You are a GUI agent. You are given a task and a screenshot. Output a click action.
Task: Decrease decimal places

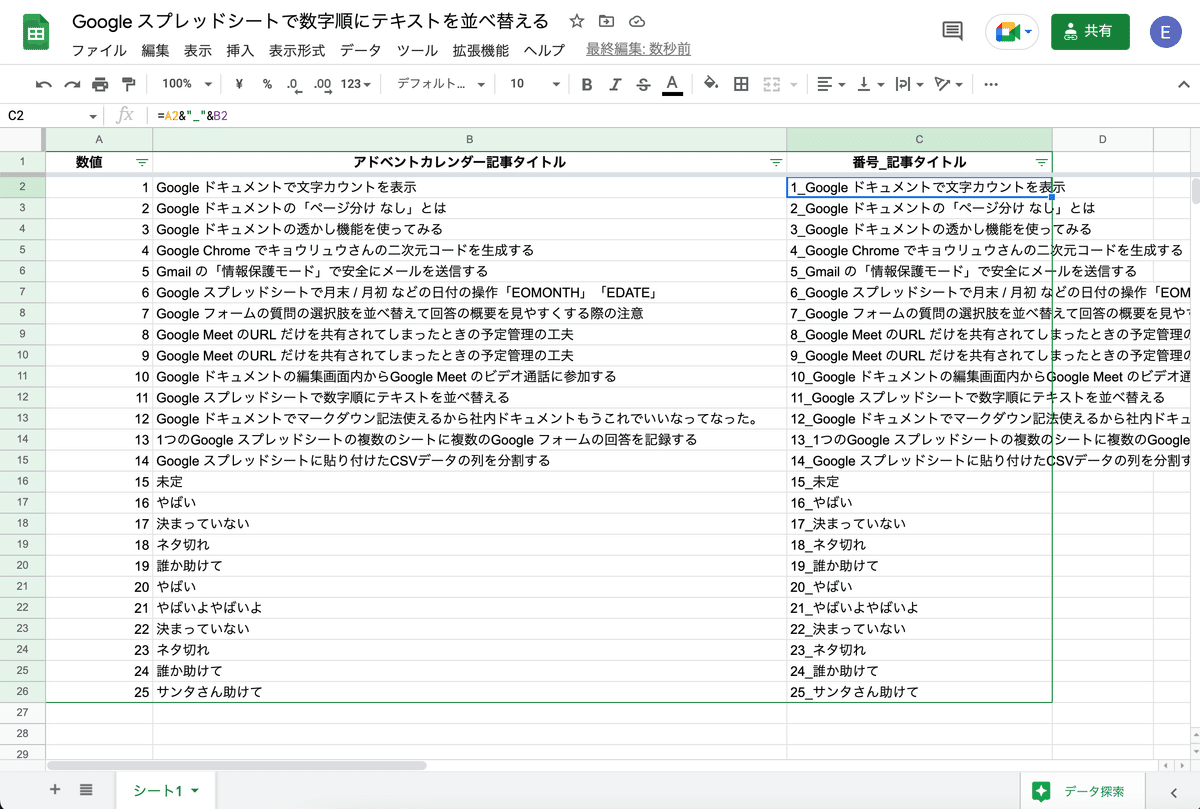tap(293, 84)
